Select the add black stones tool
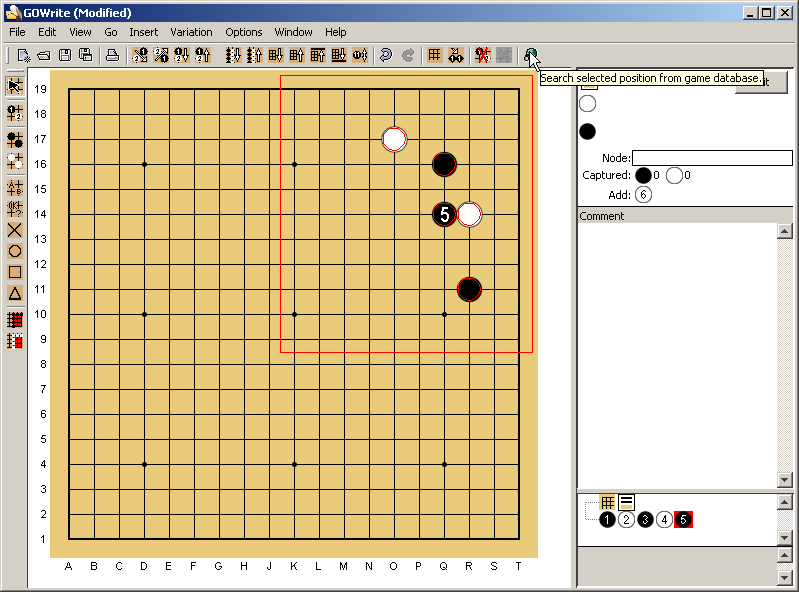Image resolution: width=799 pixels, height=592 pixels. pos(15,139)
